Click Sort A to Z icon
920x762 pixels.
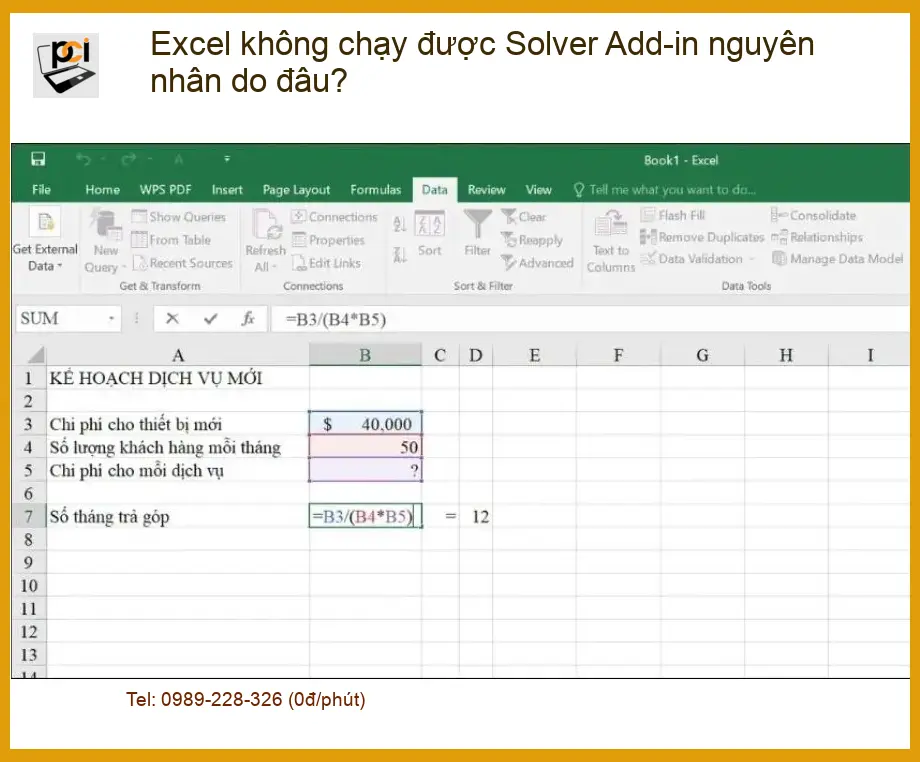click(x=400, y=224)
